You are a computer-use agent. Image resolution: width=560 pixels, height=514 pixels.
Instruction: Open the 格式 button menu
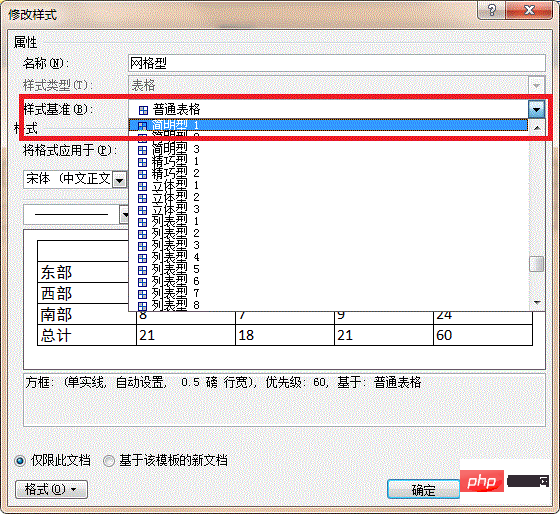(51, 489)
